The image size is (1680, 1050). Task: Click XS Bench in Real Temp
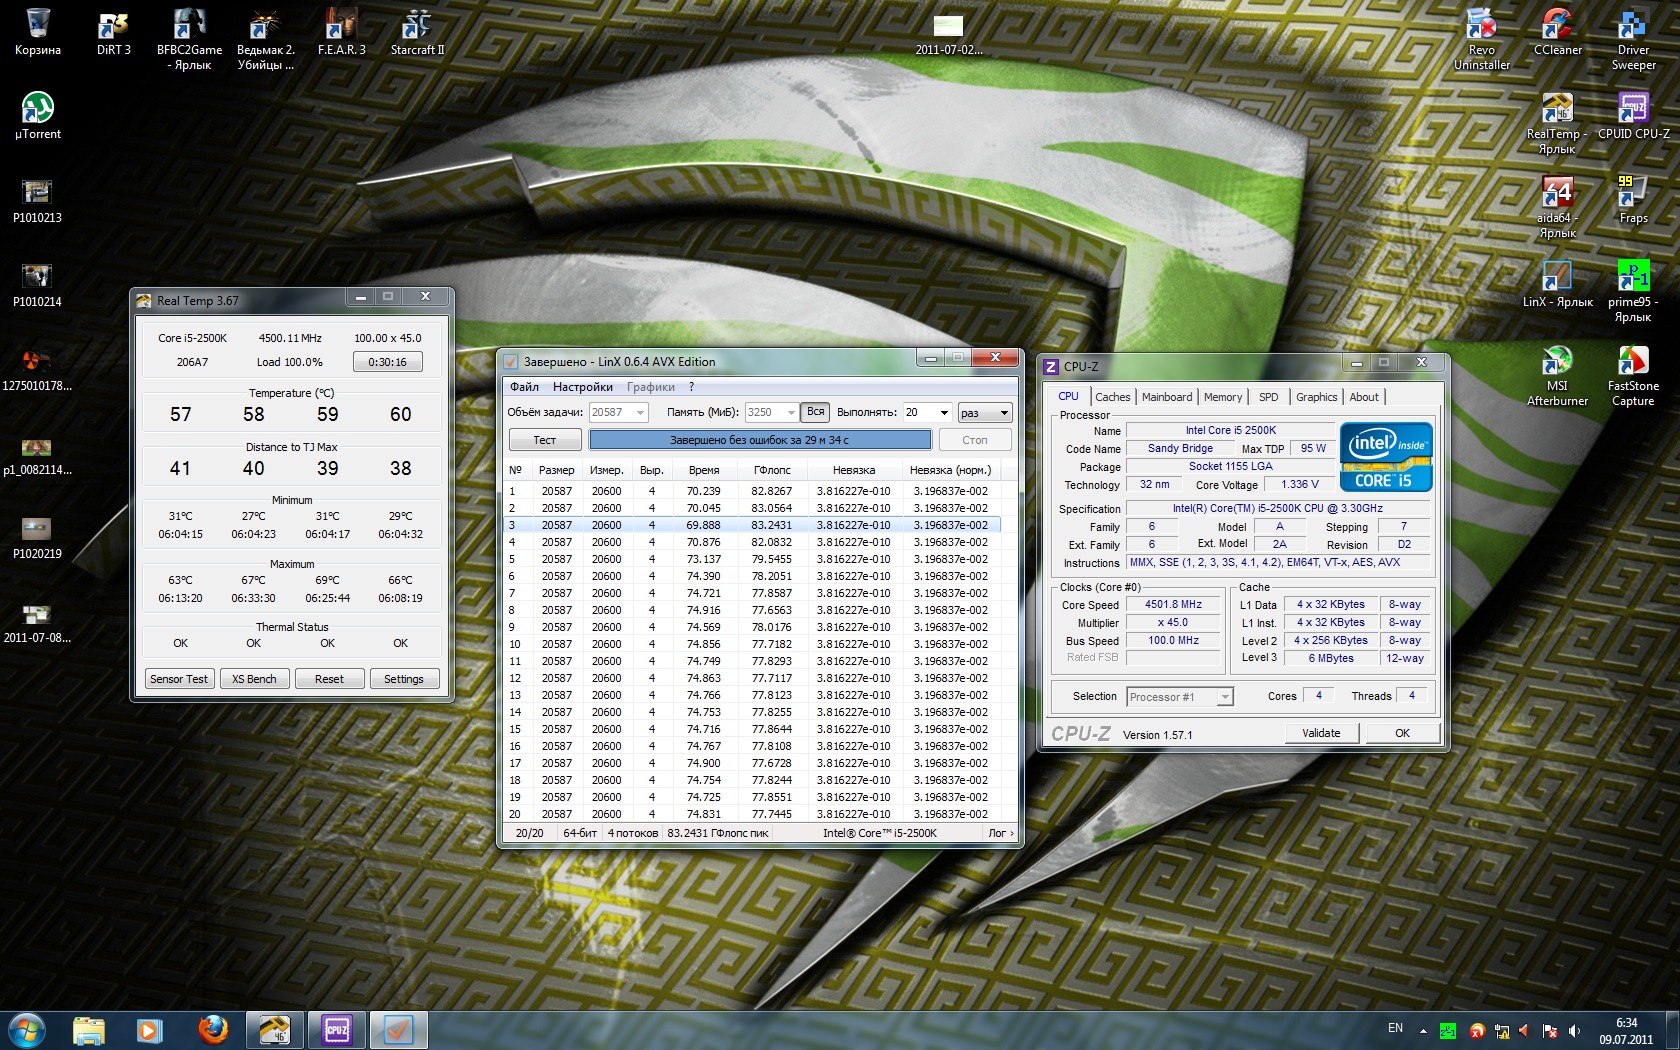254,679
